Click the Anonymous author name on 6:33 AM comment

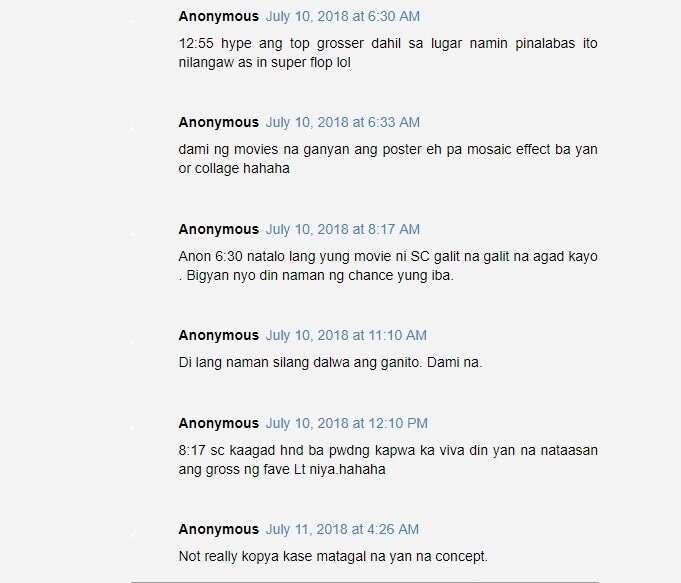coord(218,123)
